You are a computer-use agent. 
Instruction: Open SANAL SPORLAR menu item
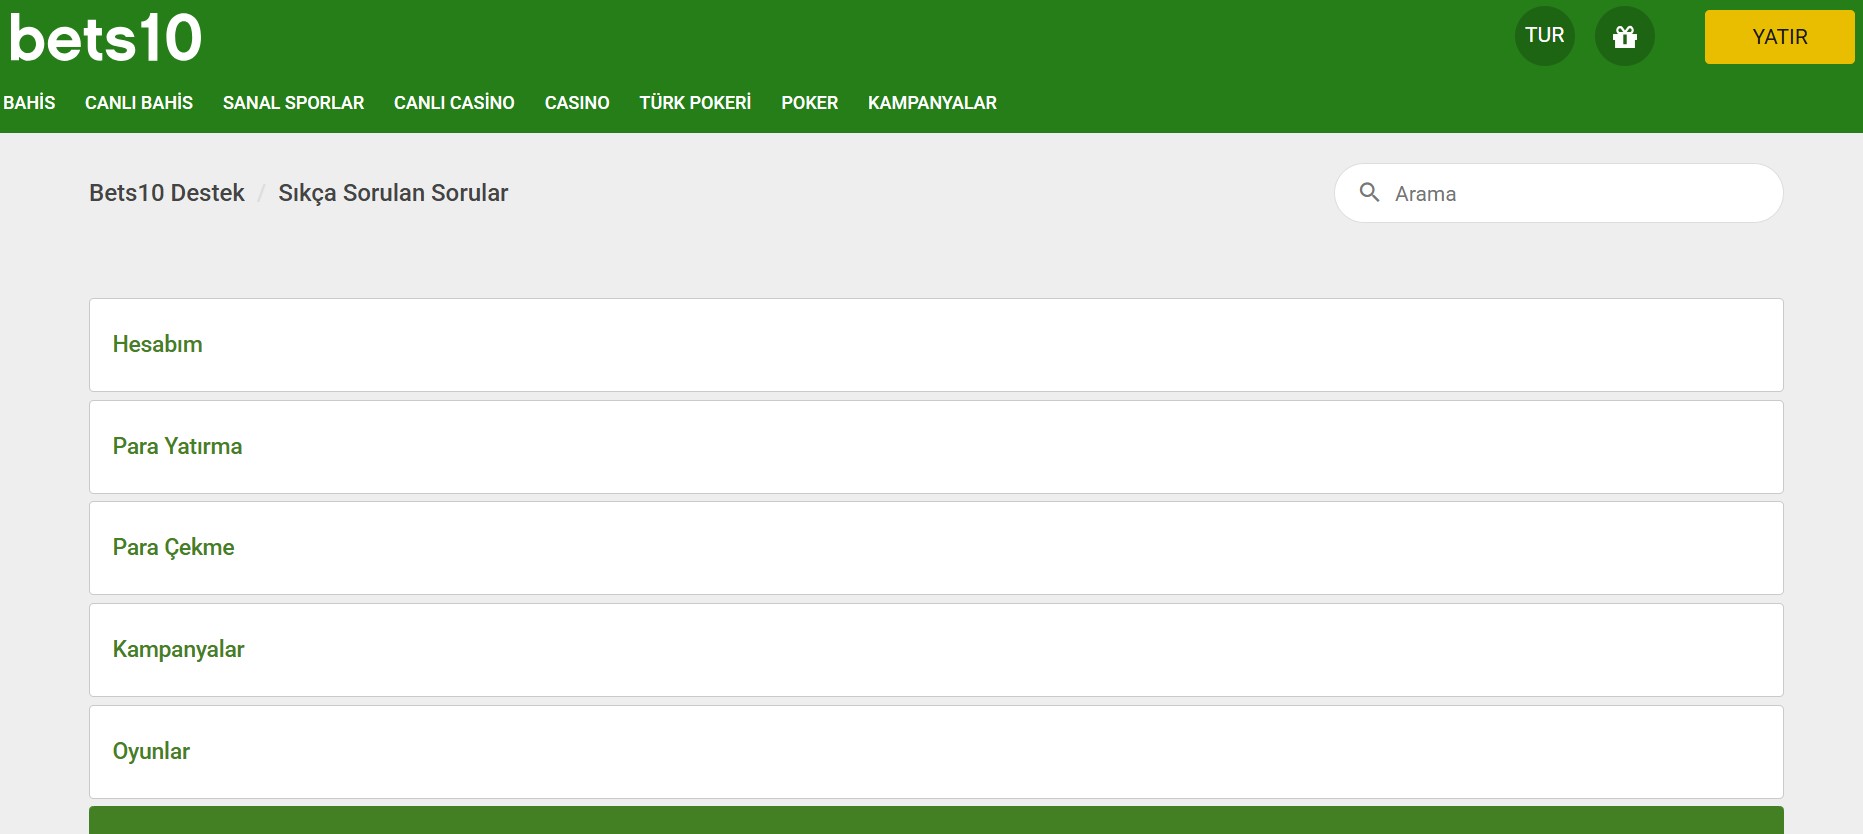tap(293, 103)
